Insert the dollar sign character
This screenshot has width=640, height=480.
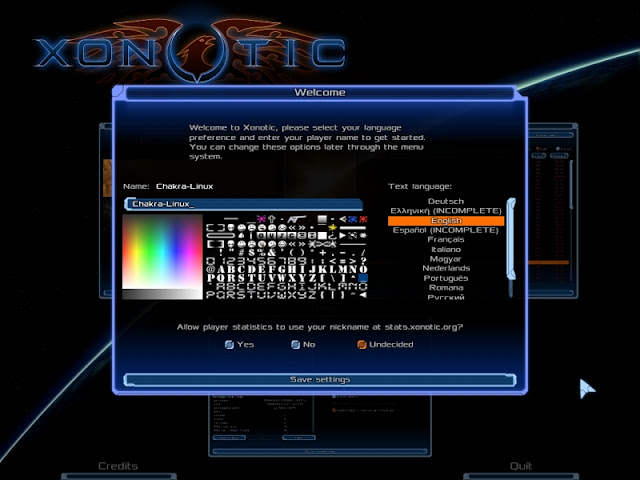click(x=251, y=253)
